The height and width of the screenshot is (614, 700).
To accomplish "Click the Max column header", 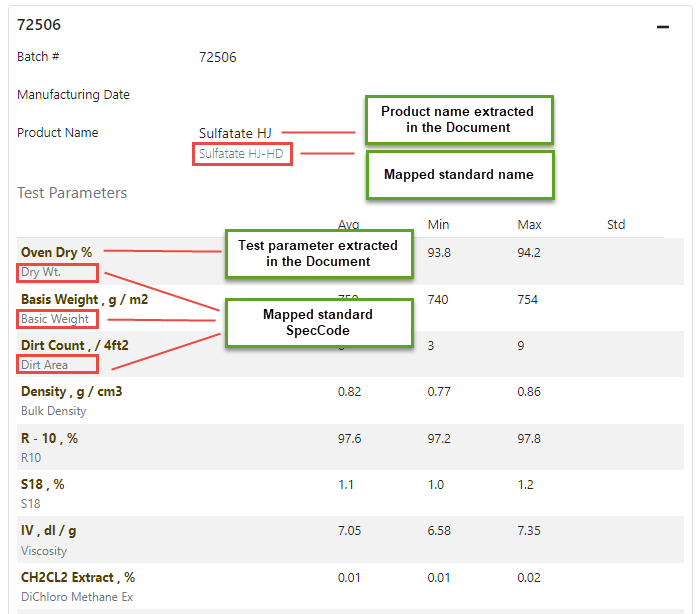I will coord(529,225).
